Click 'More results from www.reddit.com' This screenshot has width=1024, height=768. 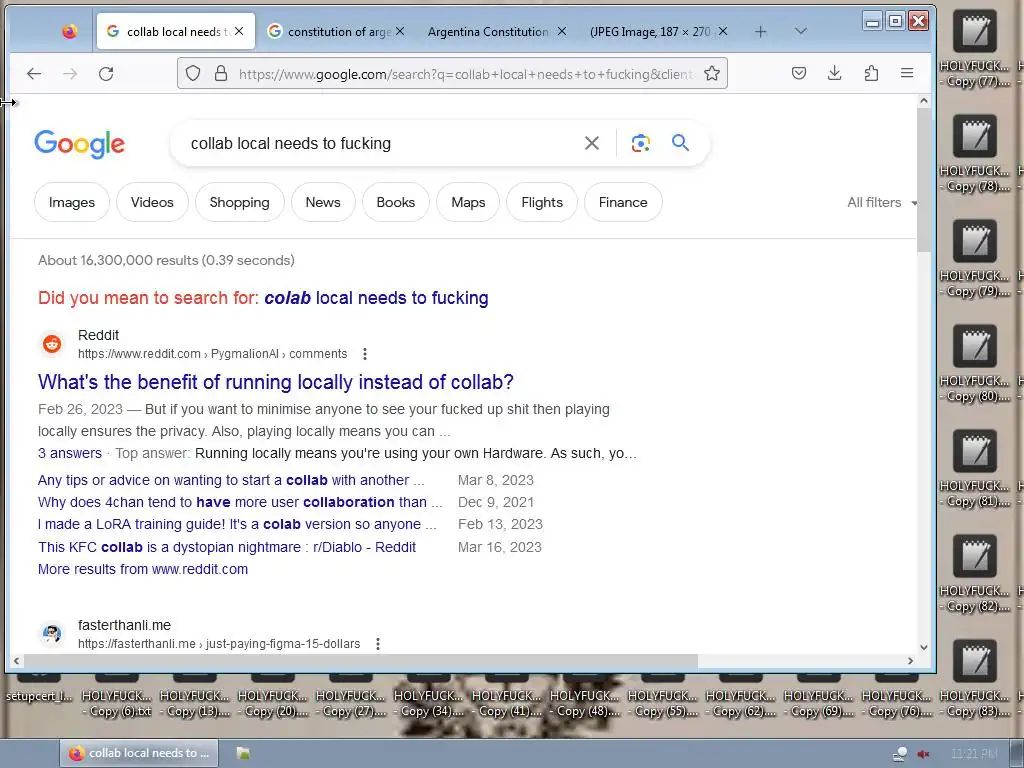(x=143, y=569)
